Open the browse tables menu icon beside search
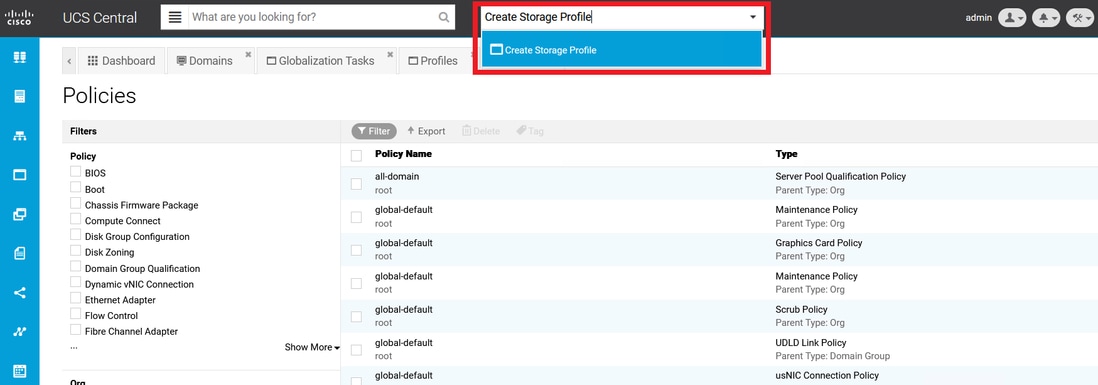This screenshot has width=1098, height=385. 175,17
